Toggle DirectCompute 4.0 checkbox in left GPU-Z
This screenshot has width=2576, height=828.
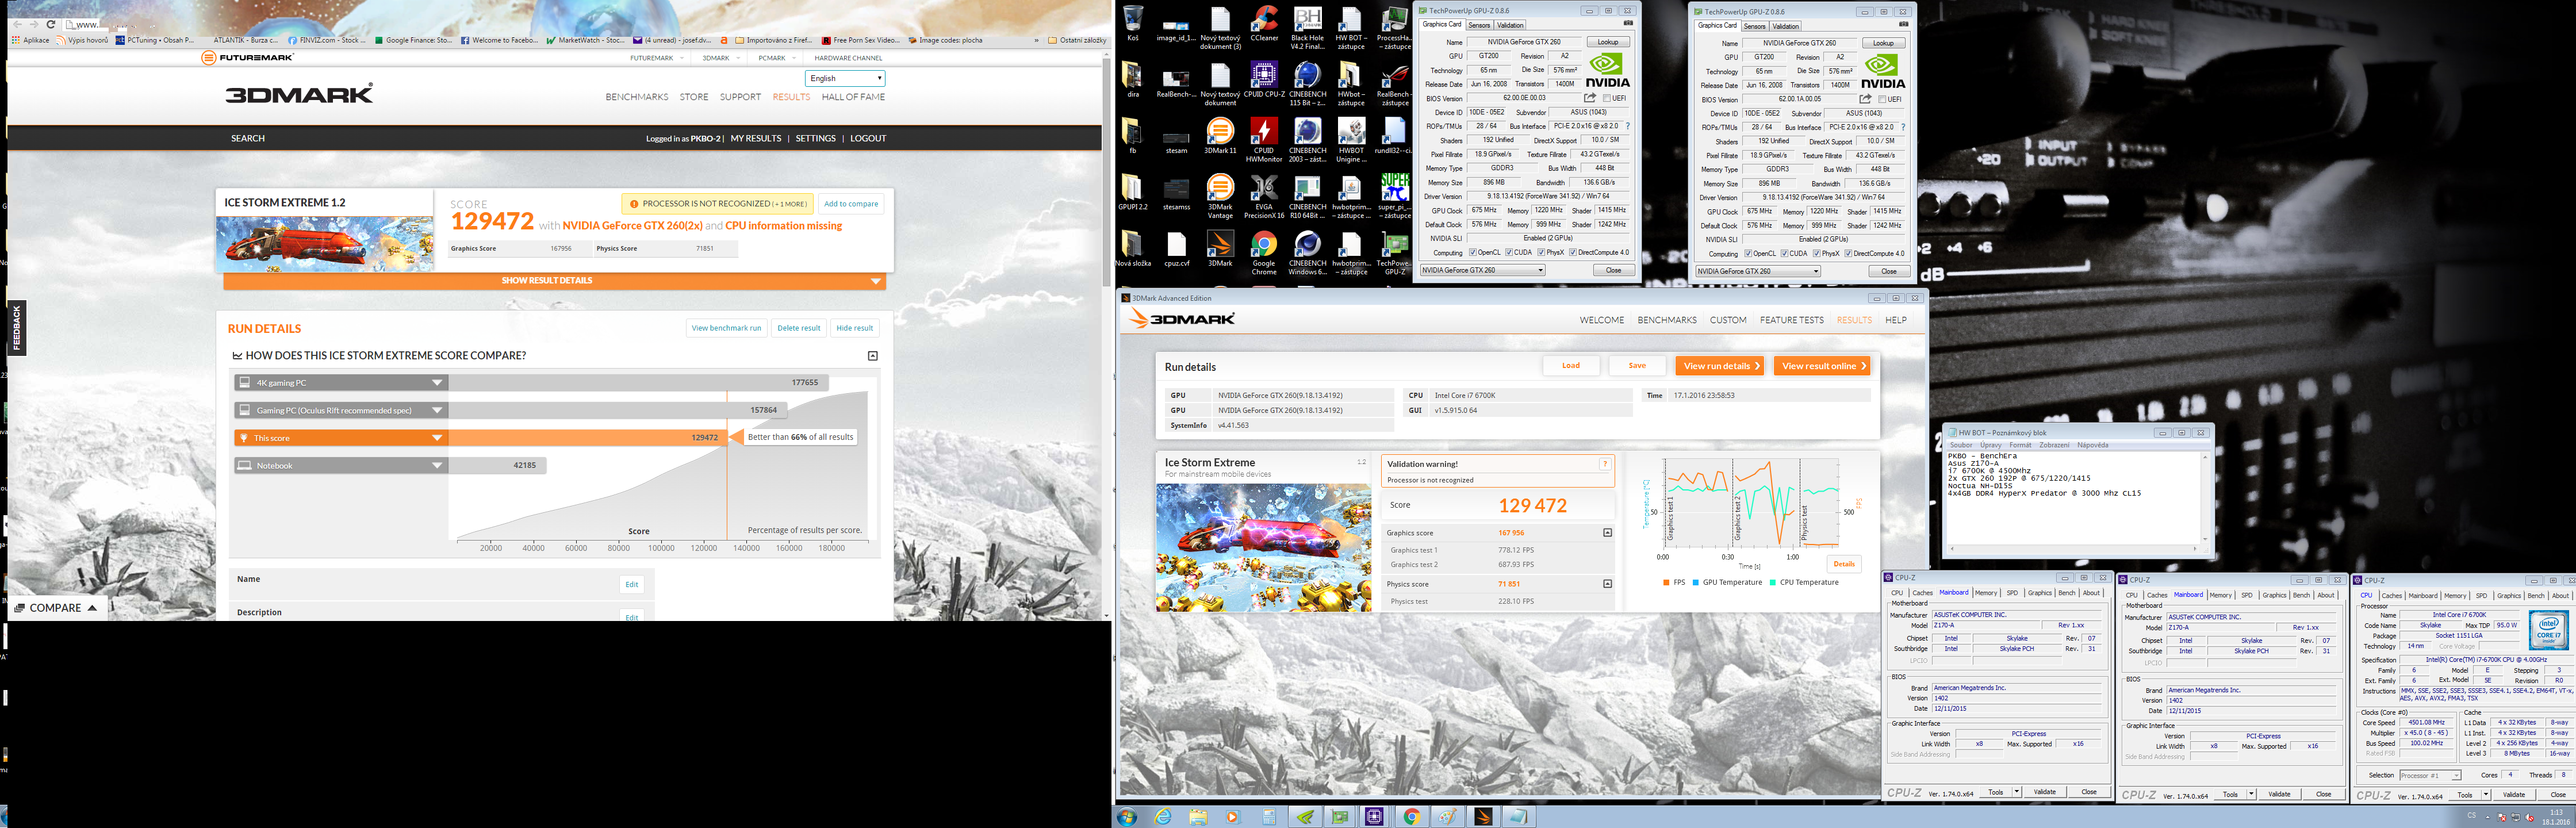pyautogui.click(x=1573, y=252)
